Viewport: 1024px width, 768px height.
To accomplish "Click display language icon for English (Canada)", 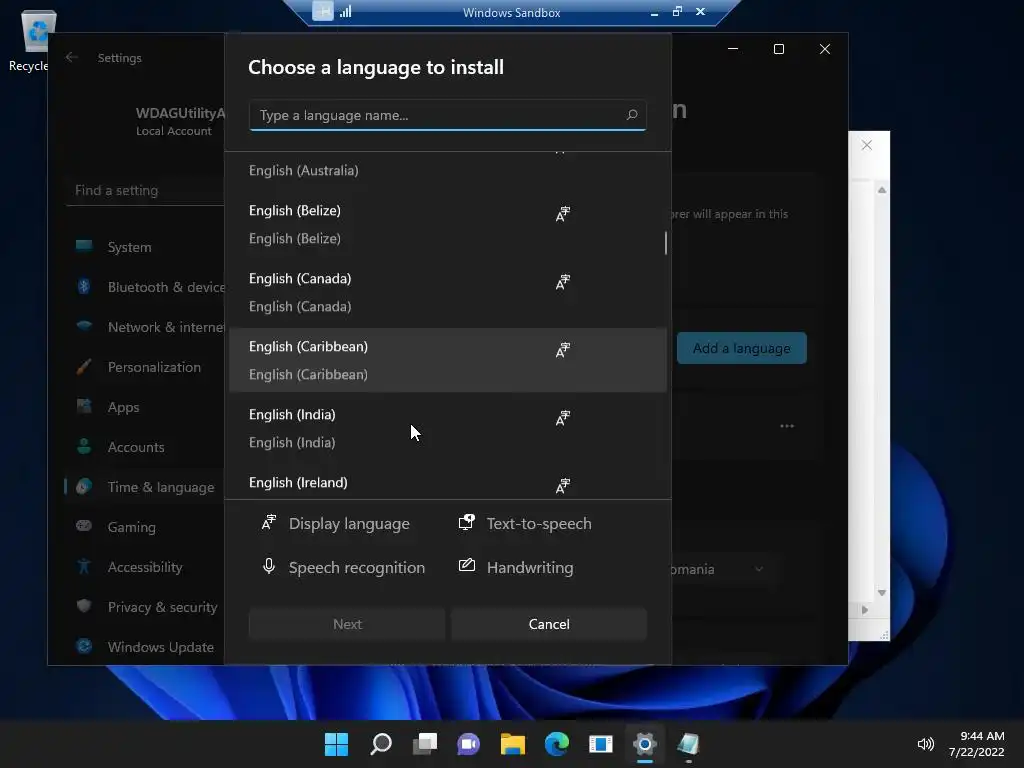I will pyautogui.click(x=562, y=282).
